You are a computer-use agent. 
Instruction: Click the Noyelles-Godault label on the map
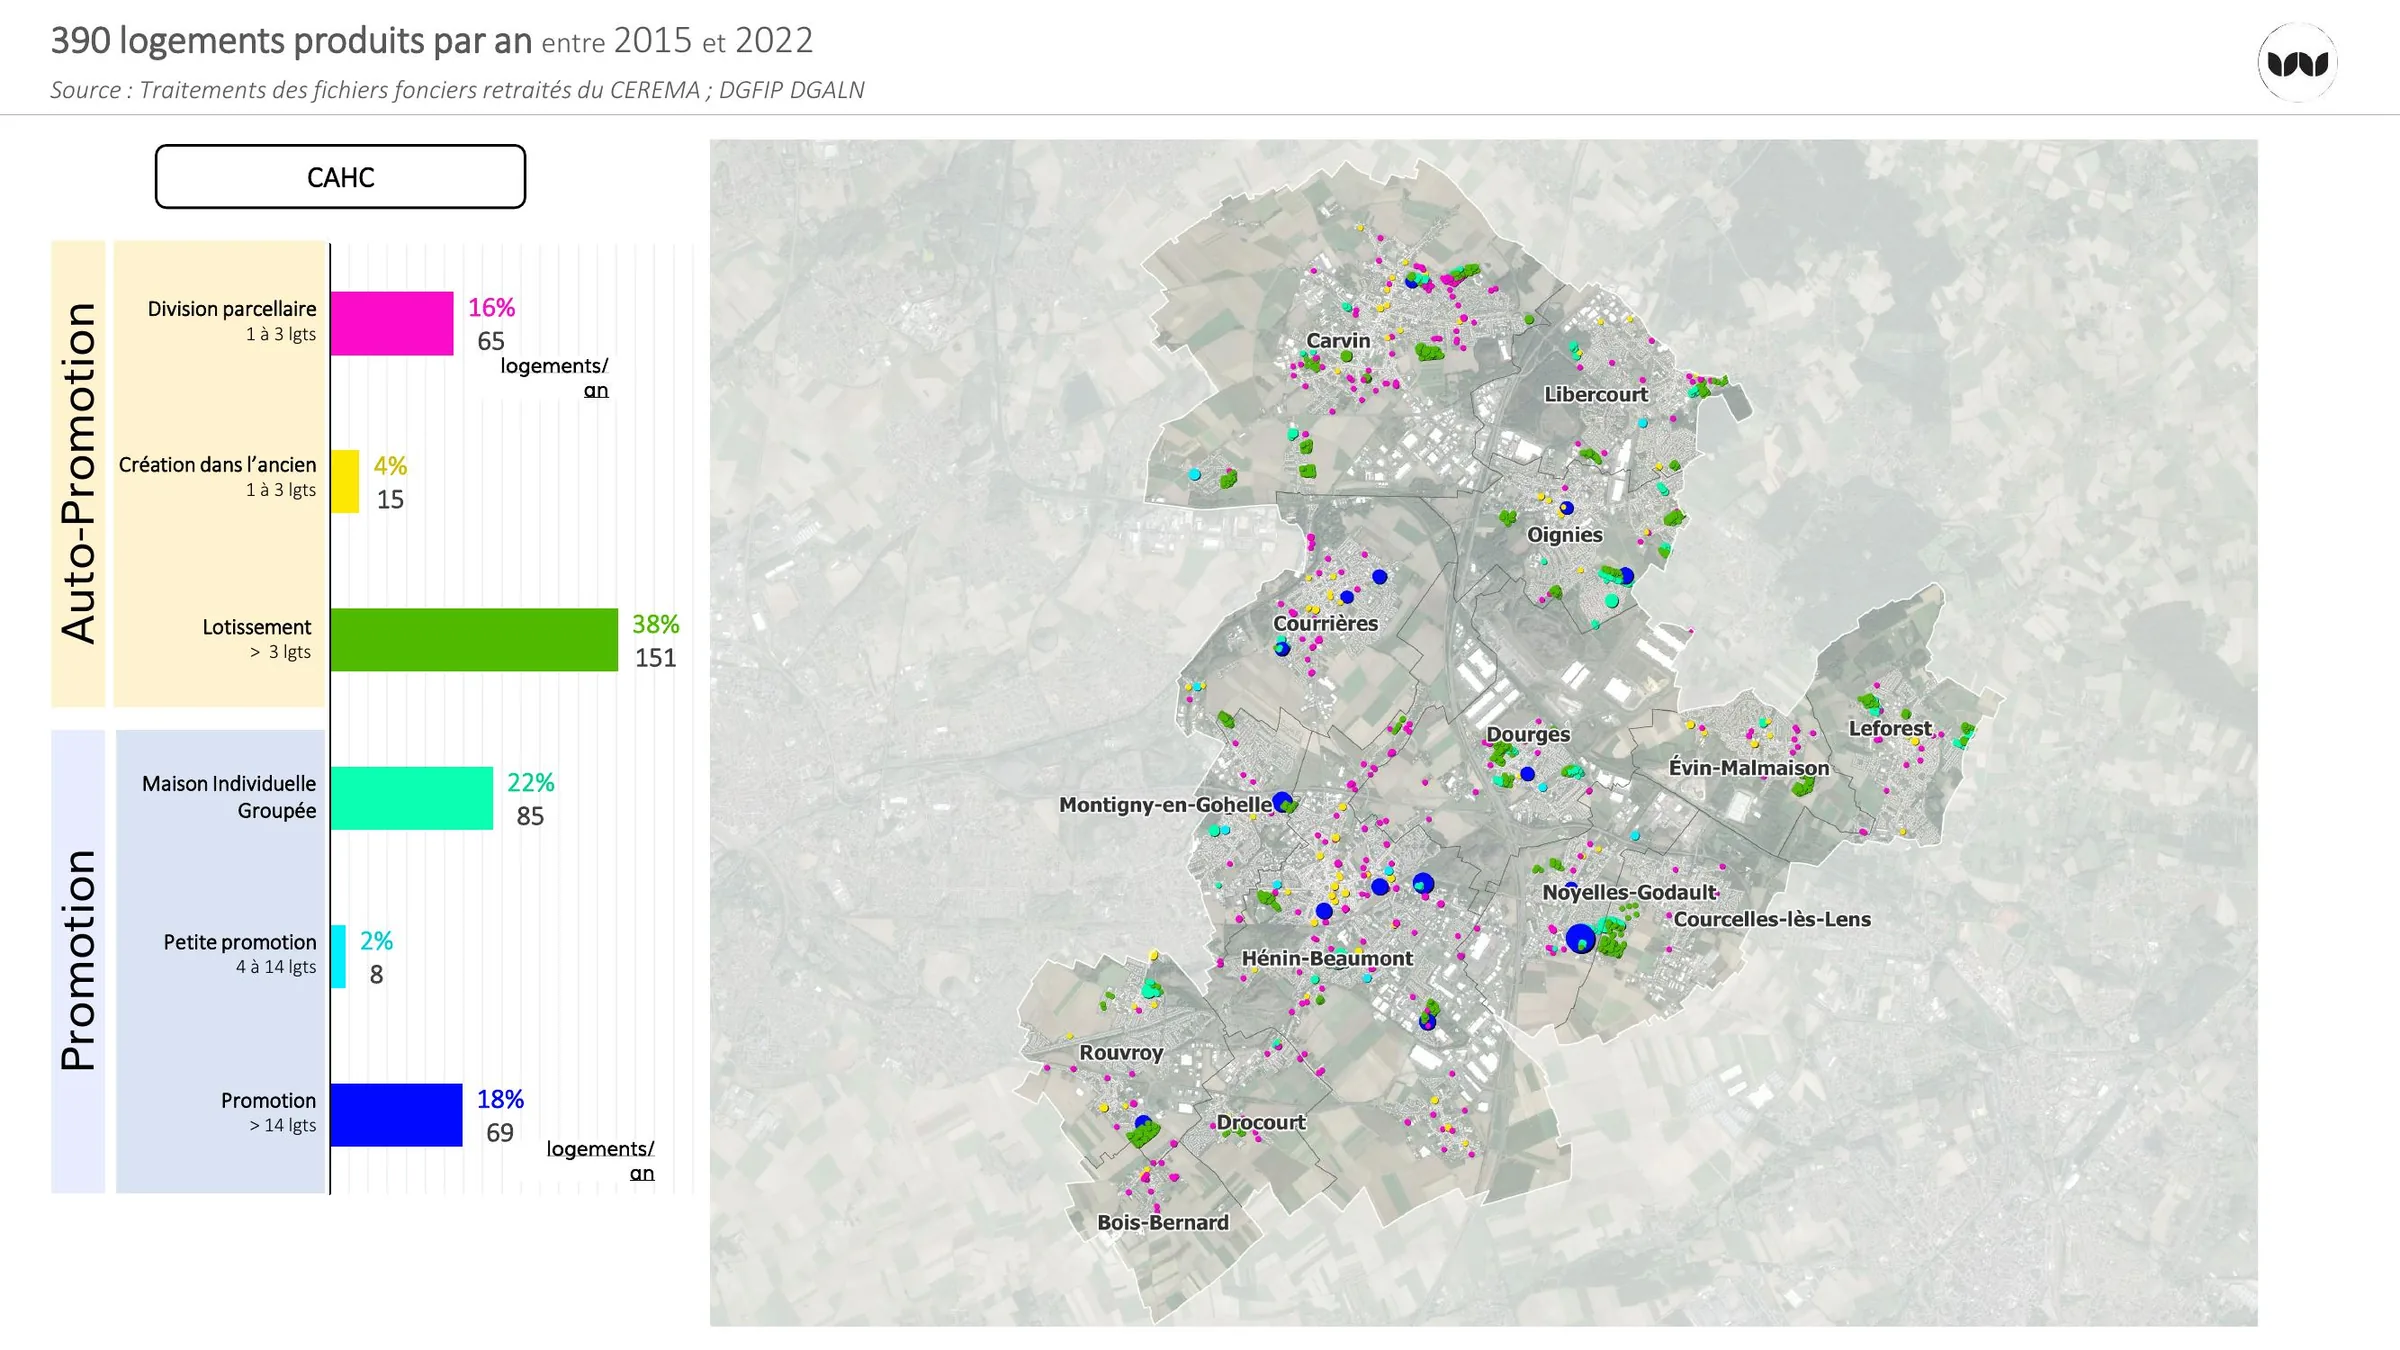[x=1629, y=892]
